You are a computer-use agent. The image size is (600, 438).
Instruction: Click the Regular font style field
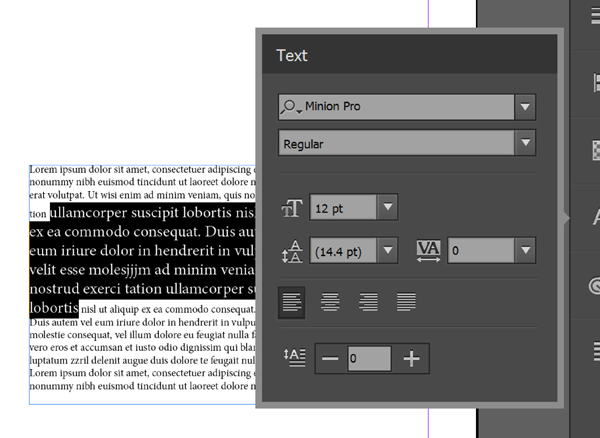396,143
